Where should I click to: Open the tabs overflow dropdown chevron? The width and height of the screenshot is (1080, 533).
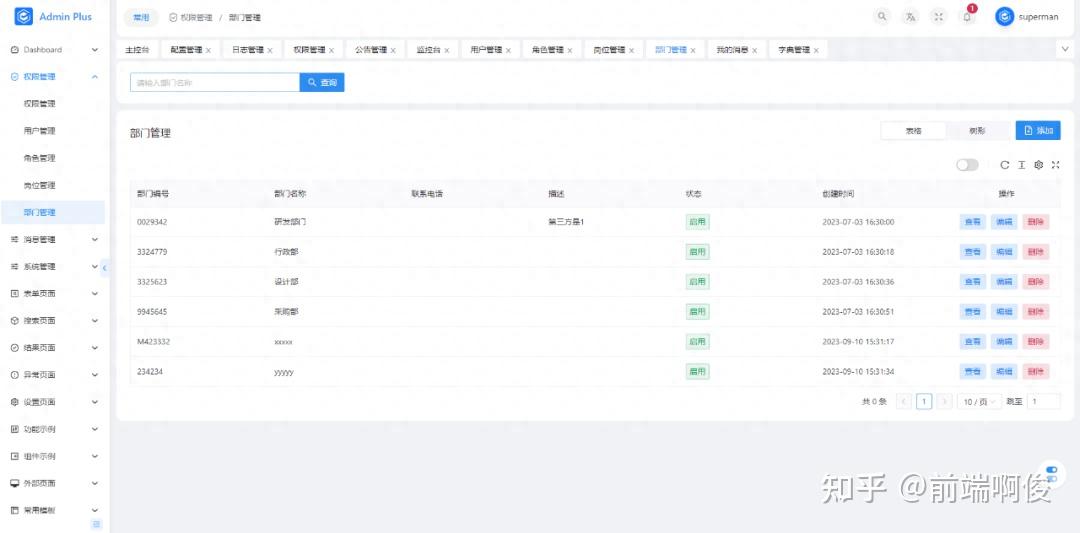[1065, 49]
